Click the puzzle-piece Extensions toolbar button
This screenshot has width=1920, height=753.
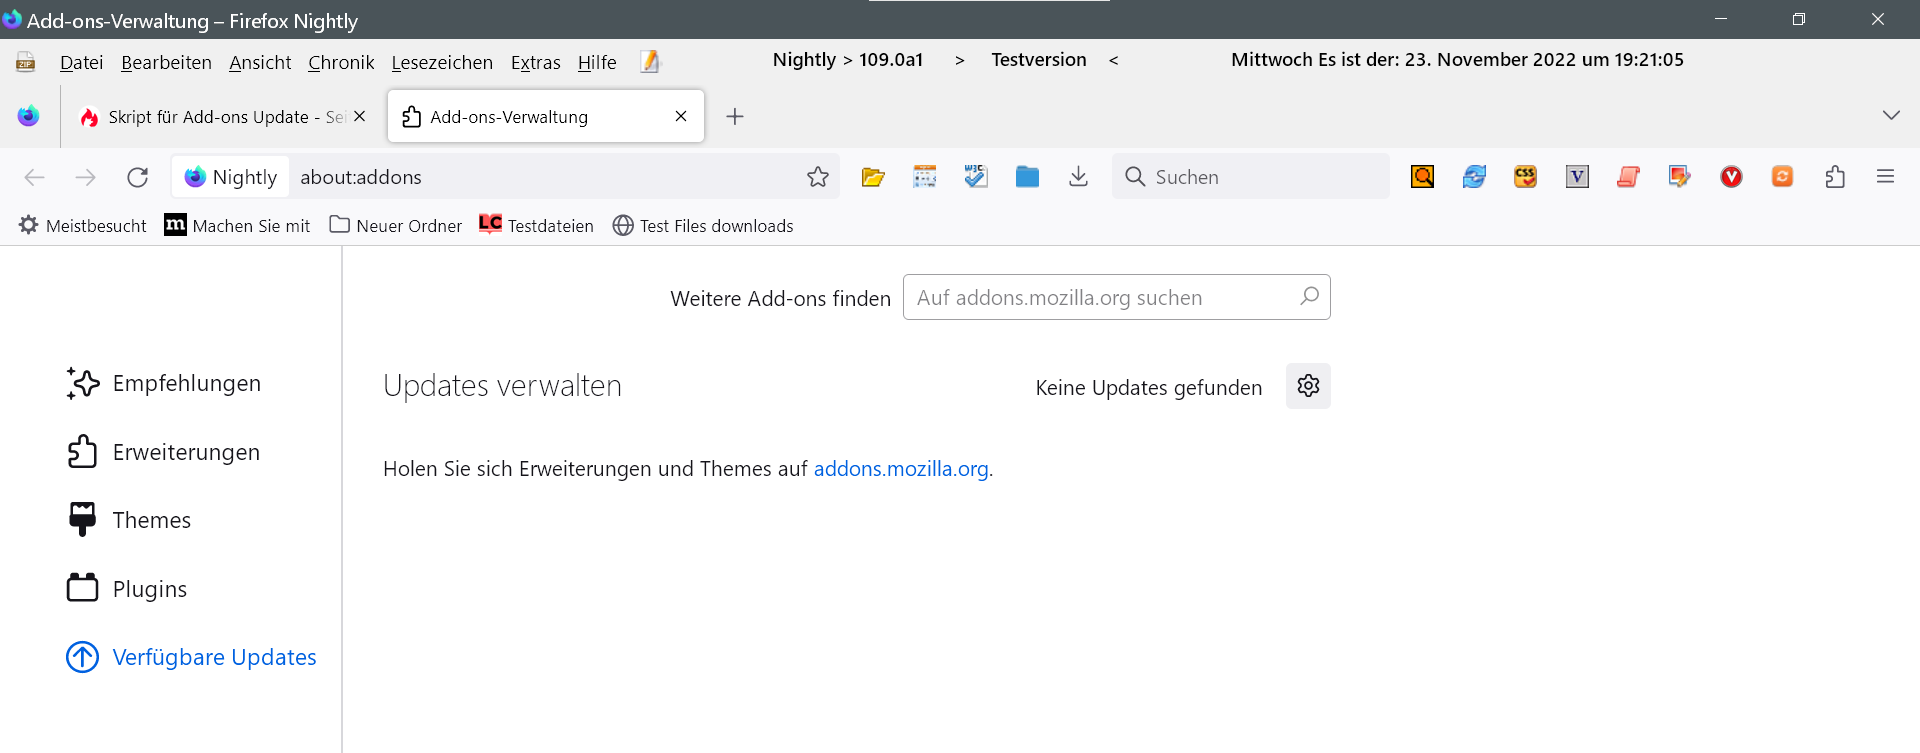[x=1835, y=177]
